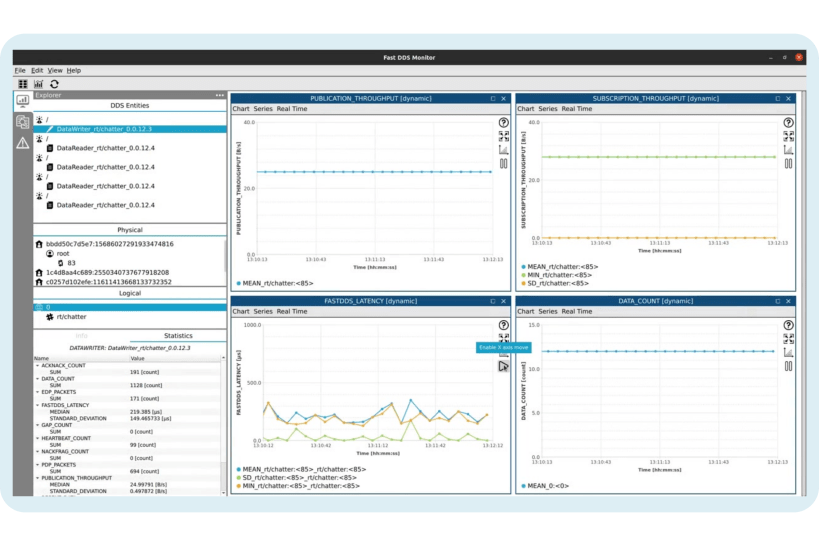Pause the SUBSCRIPTION_THROUGHPUT real-time chart
Image resolution: width=819 pixels, height=546 pixels.
point(789,164)
